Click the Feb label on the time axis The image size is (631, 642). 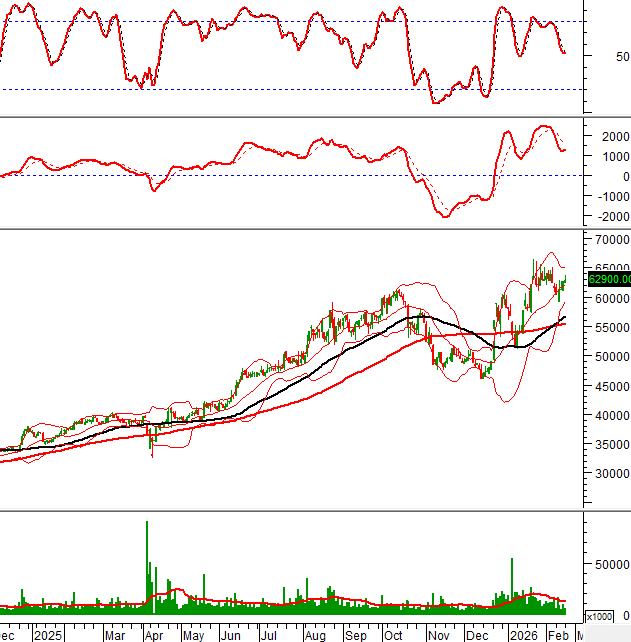tap(557, 635)
